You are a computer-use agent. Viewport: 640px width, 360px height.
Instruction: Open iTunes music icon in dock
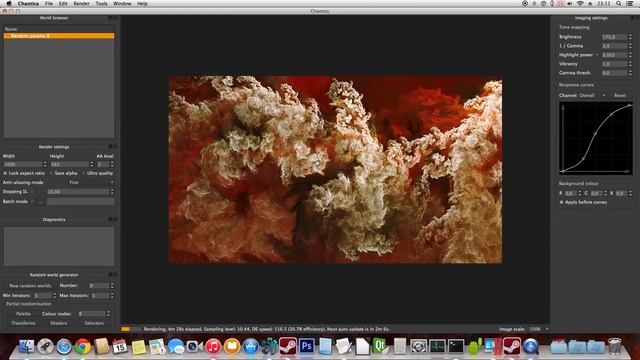point(213,347)
